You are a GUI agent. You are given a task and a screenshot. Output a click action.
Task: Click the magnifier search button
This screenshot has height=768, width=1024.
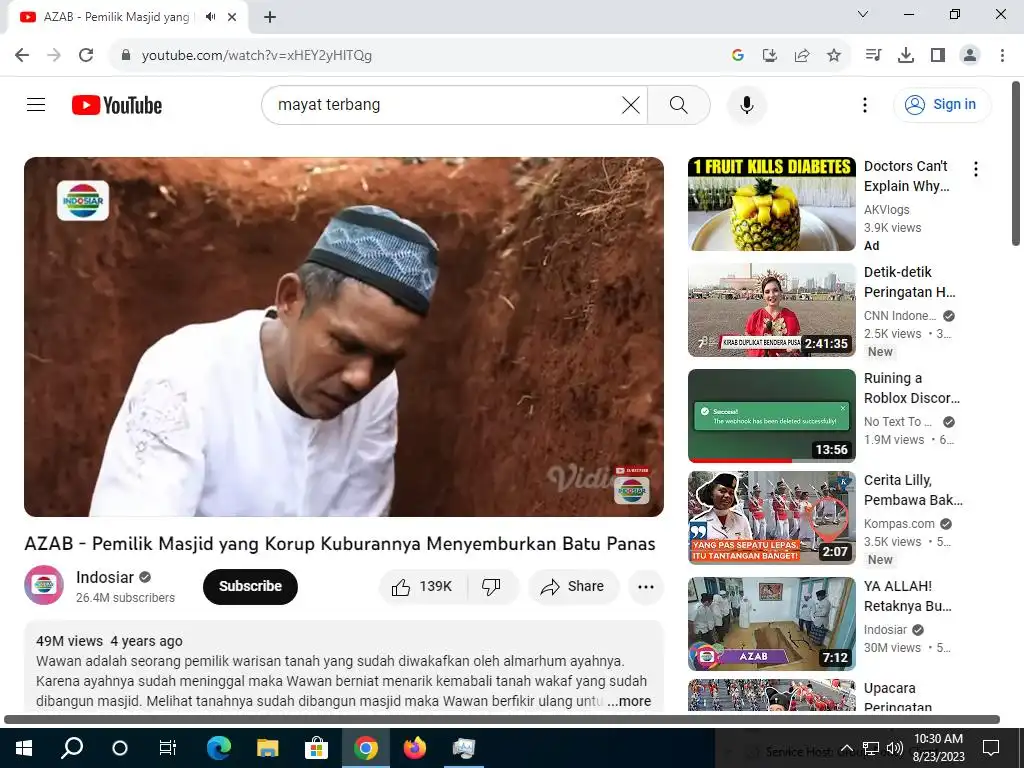(679, 104)
